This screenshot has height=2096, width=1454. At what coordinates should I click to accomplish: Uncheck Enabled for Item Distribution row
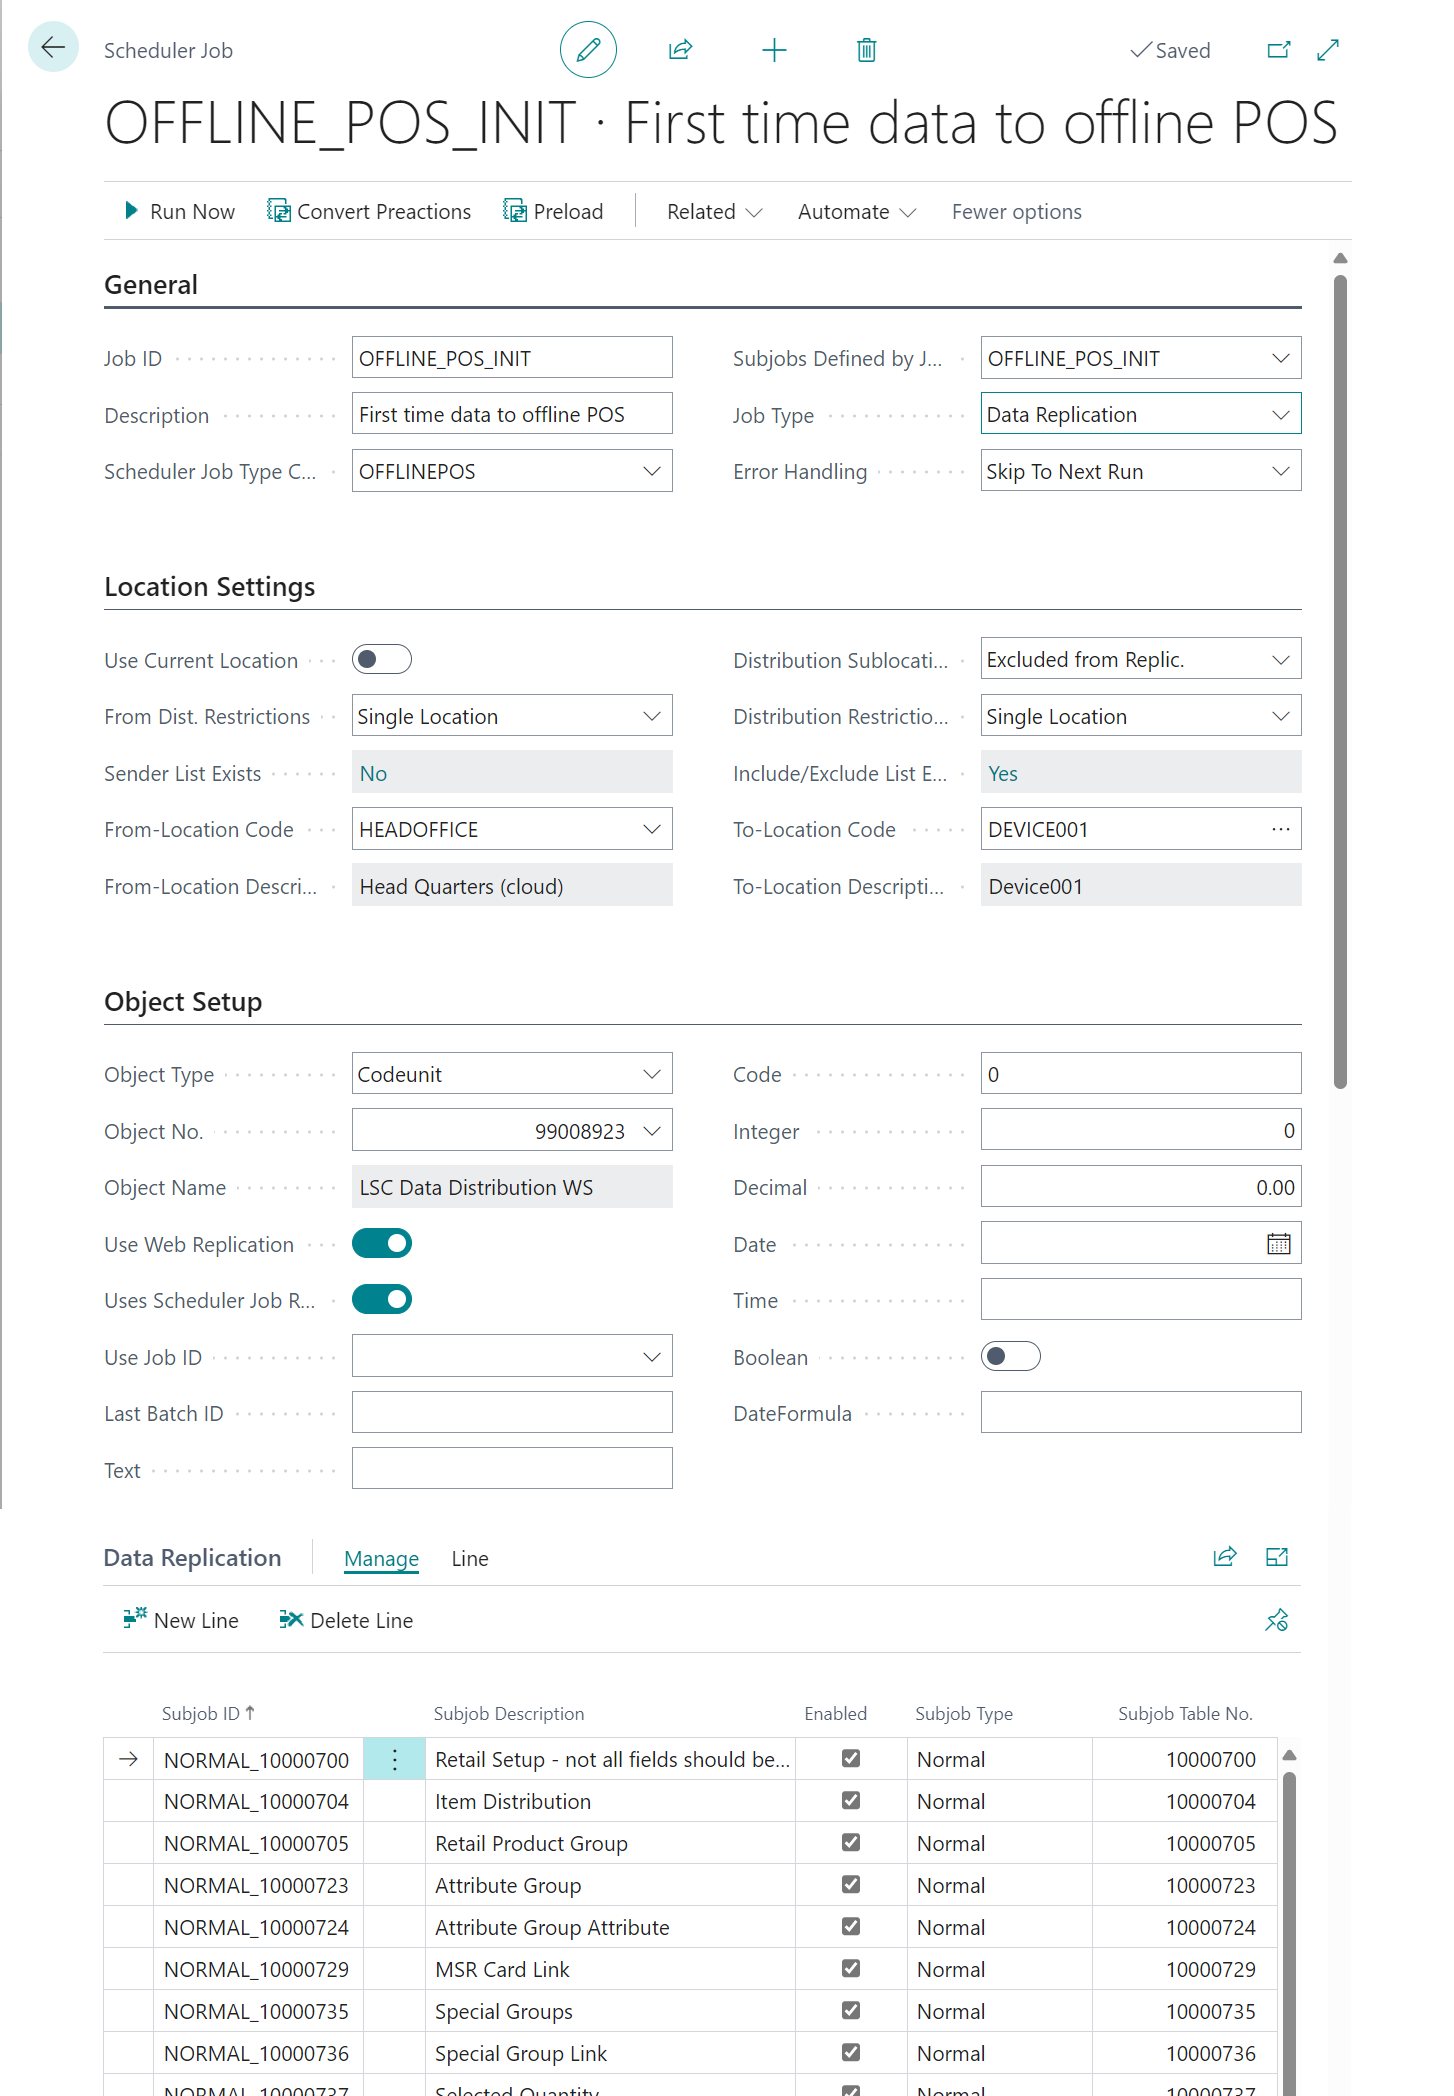[x=851, y=1801]
